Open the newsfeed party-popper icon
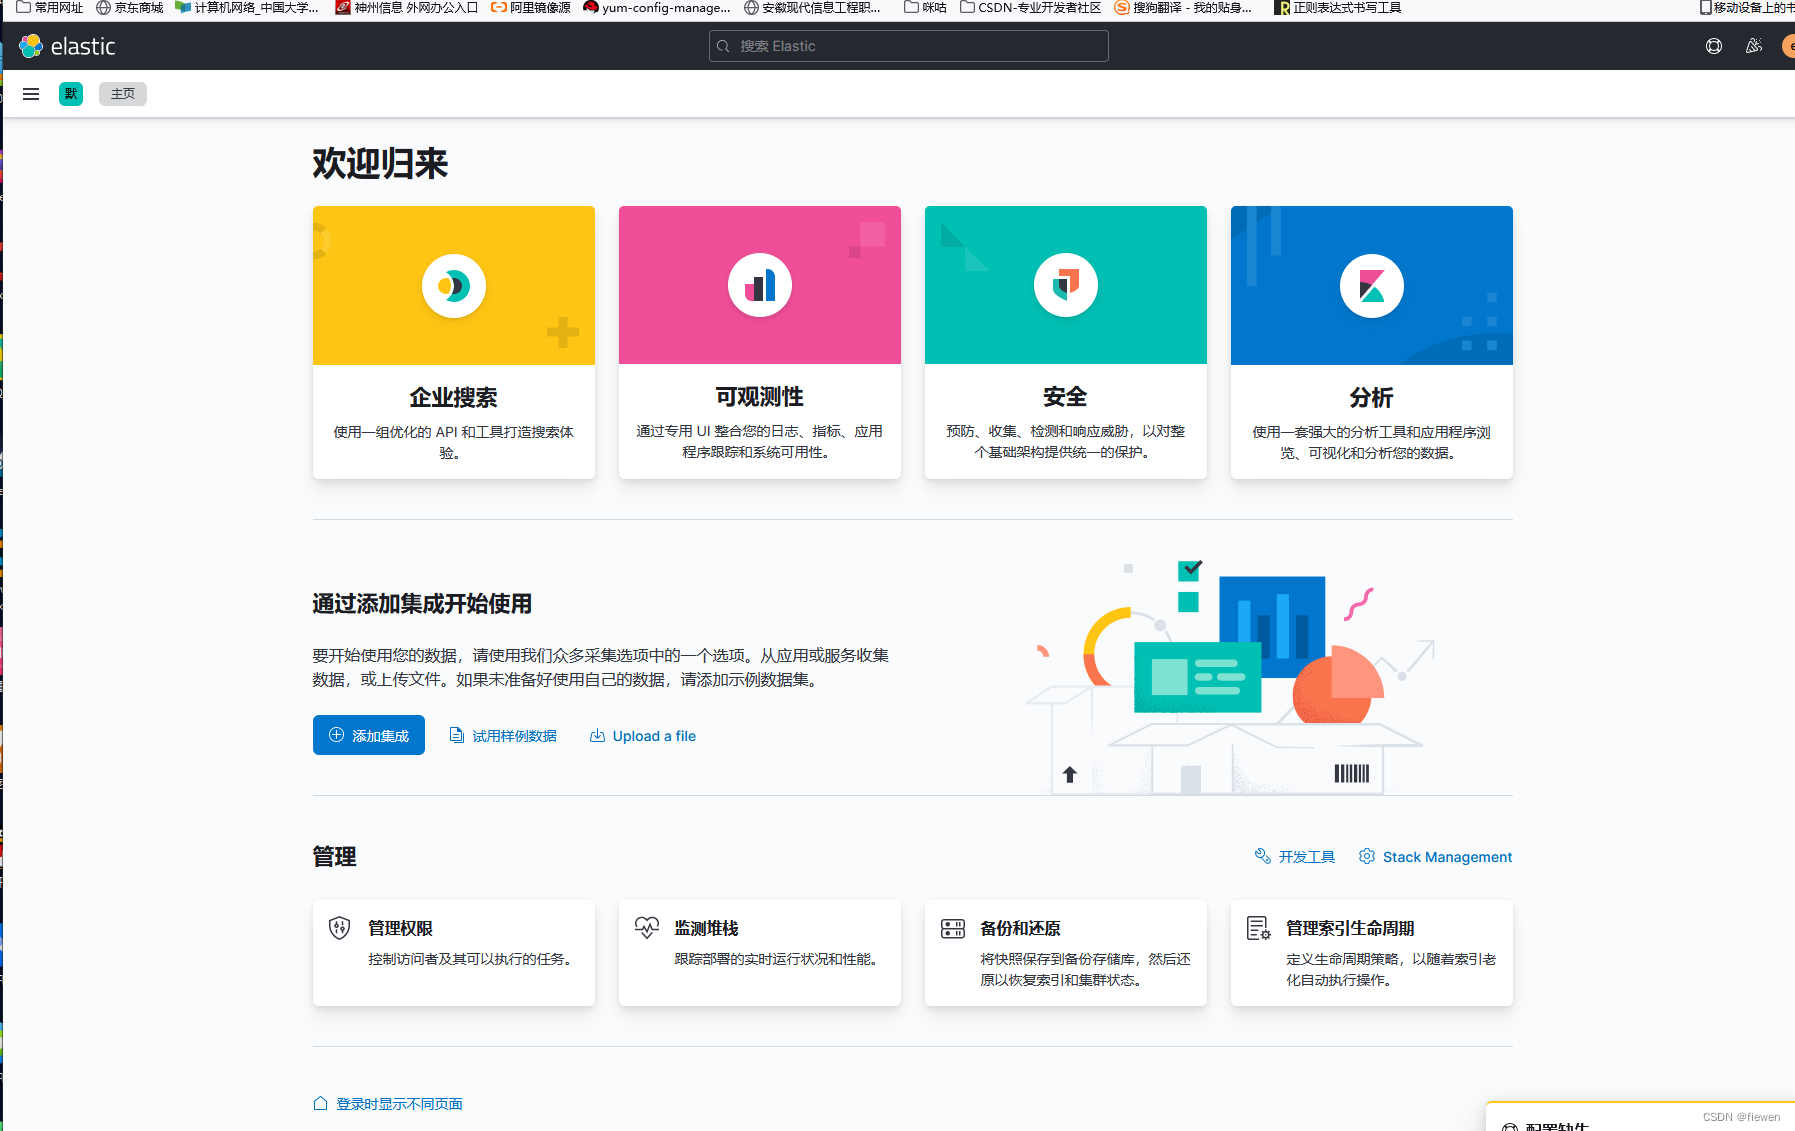This screenshot has width=1795, height=1131. pos(1752,46)
